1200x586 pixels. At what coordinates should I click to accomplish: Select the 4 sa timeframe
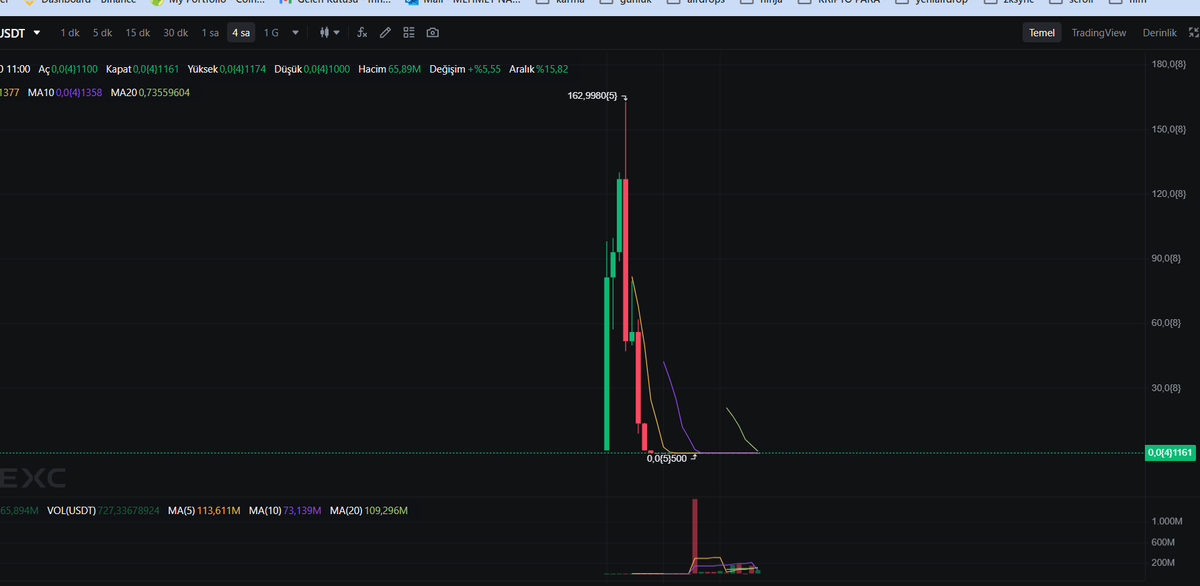(241, 33)
